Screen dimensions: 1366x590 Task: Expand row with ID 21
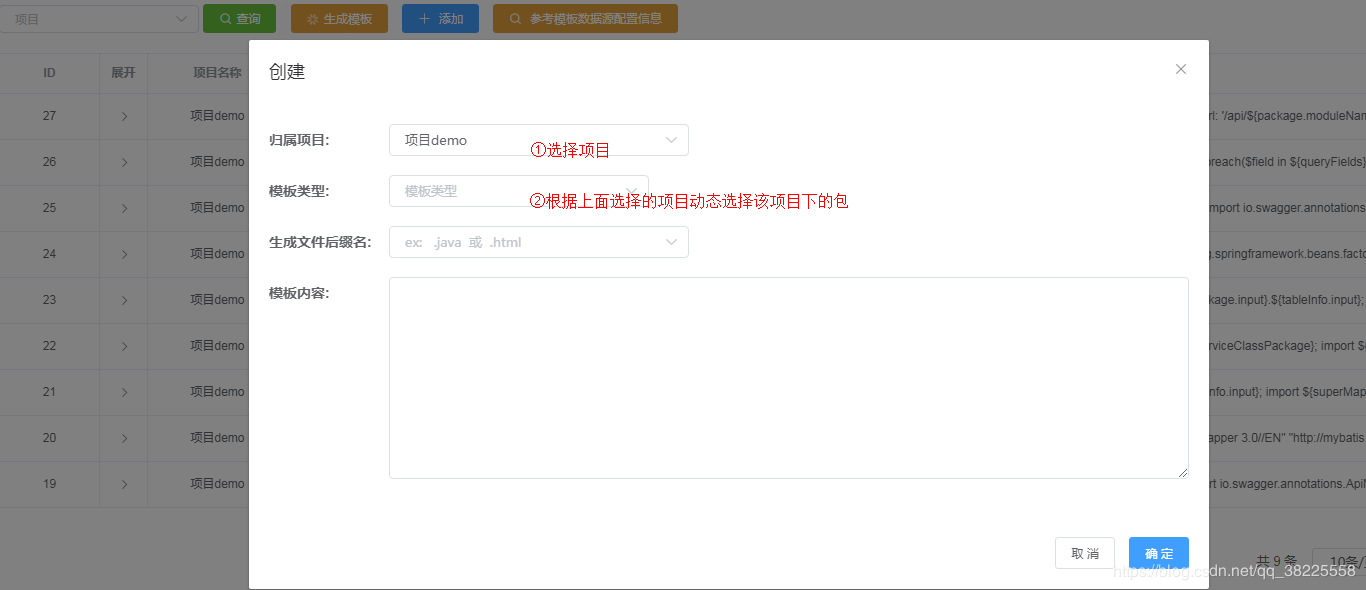(124, 392)
